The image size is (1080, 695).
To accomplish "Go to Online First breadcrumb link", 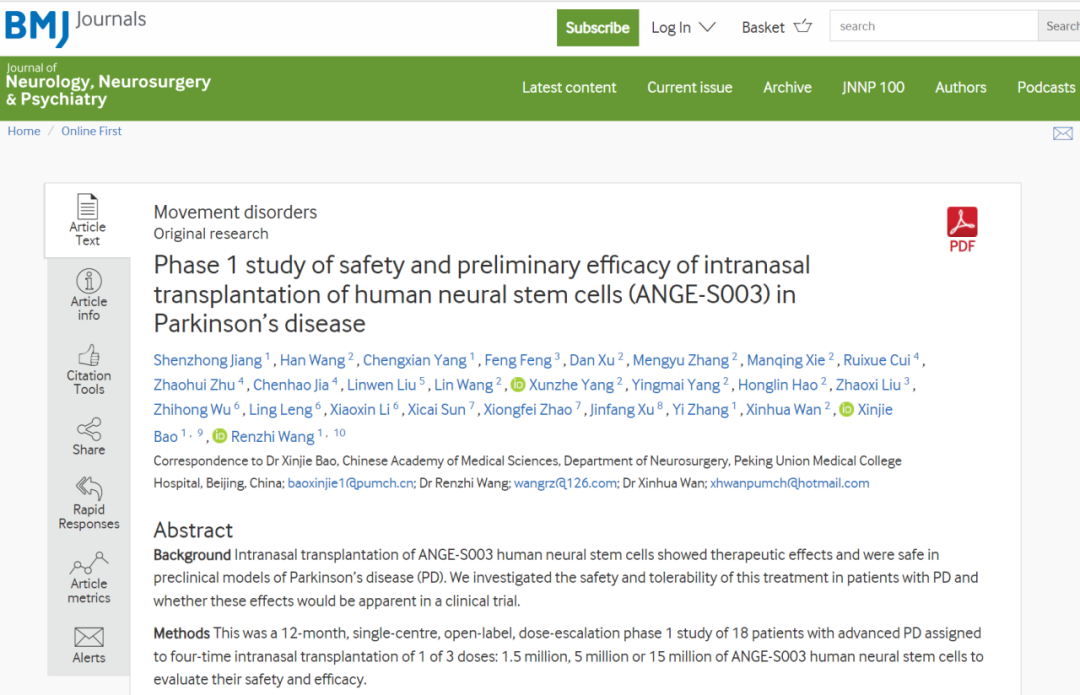I will tap(91, 131).
